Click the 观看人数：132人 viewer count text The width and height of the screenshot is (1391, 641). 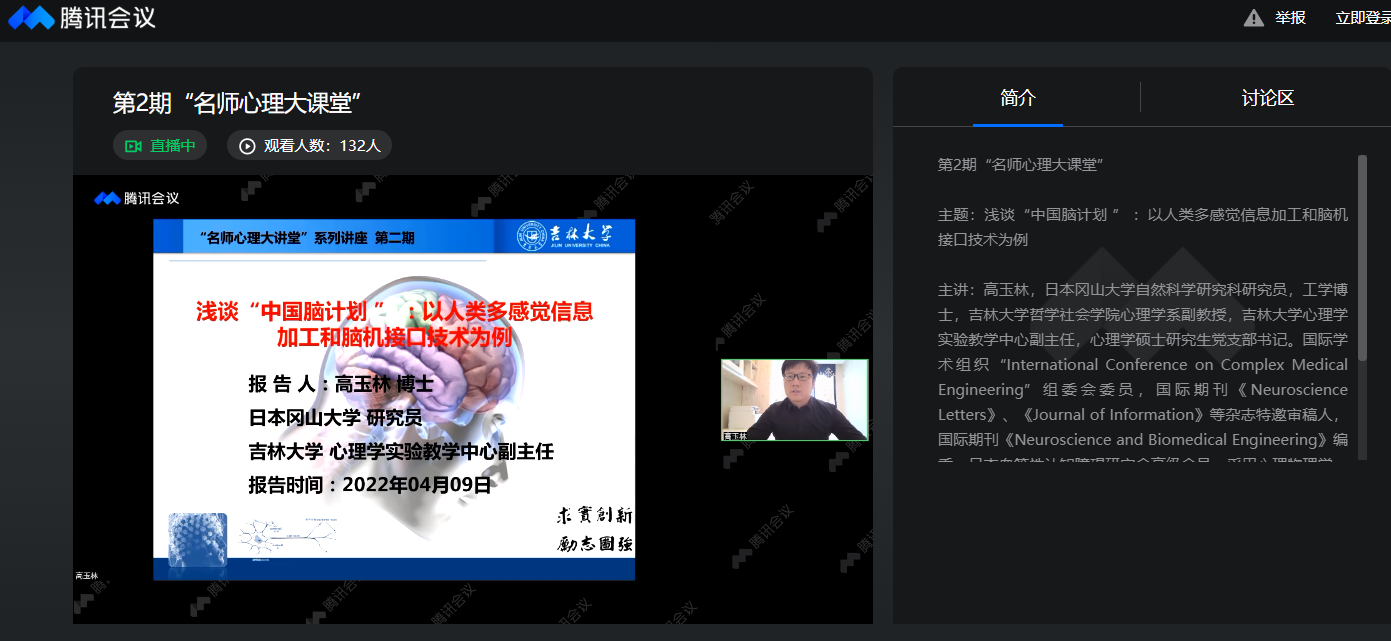[322, 146]
